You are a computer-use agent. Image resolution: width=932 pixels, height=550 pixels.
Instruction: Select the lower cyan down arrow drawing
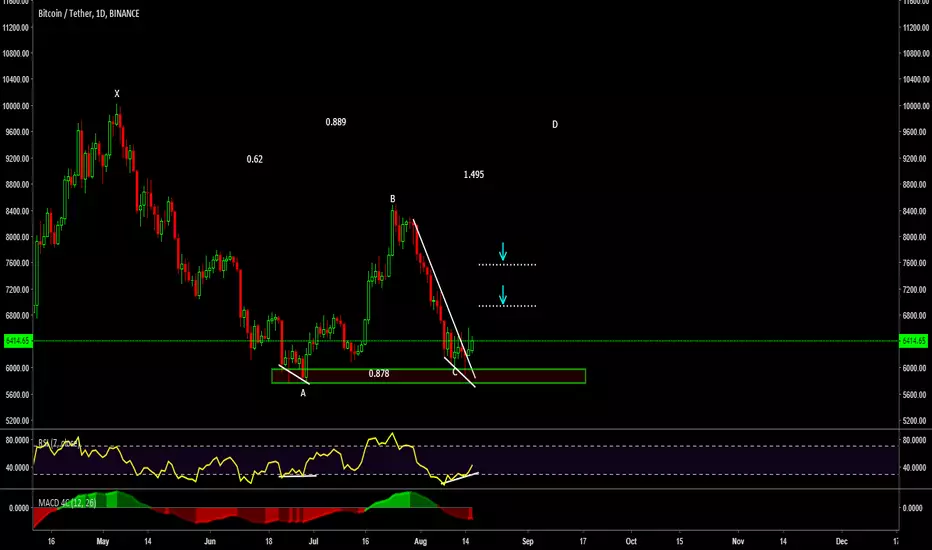click(503, 295)
